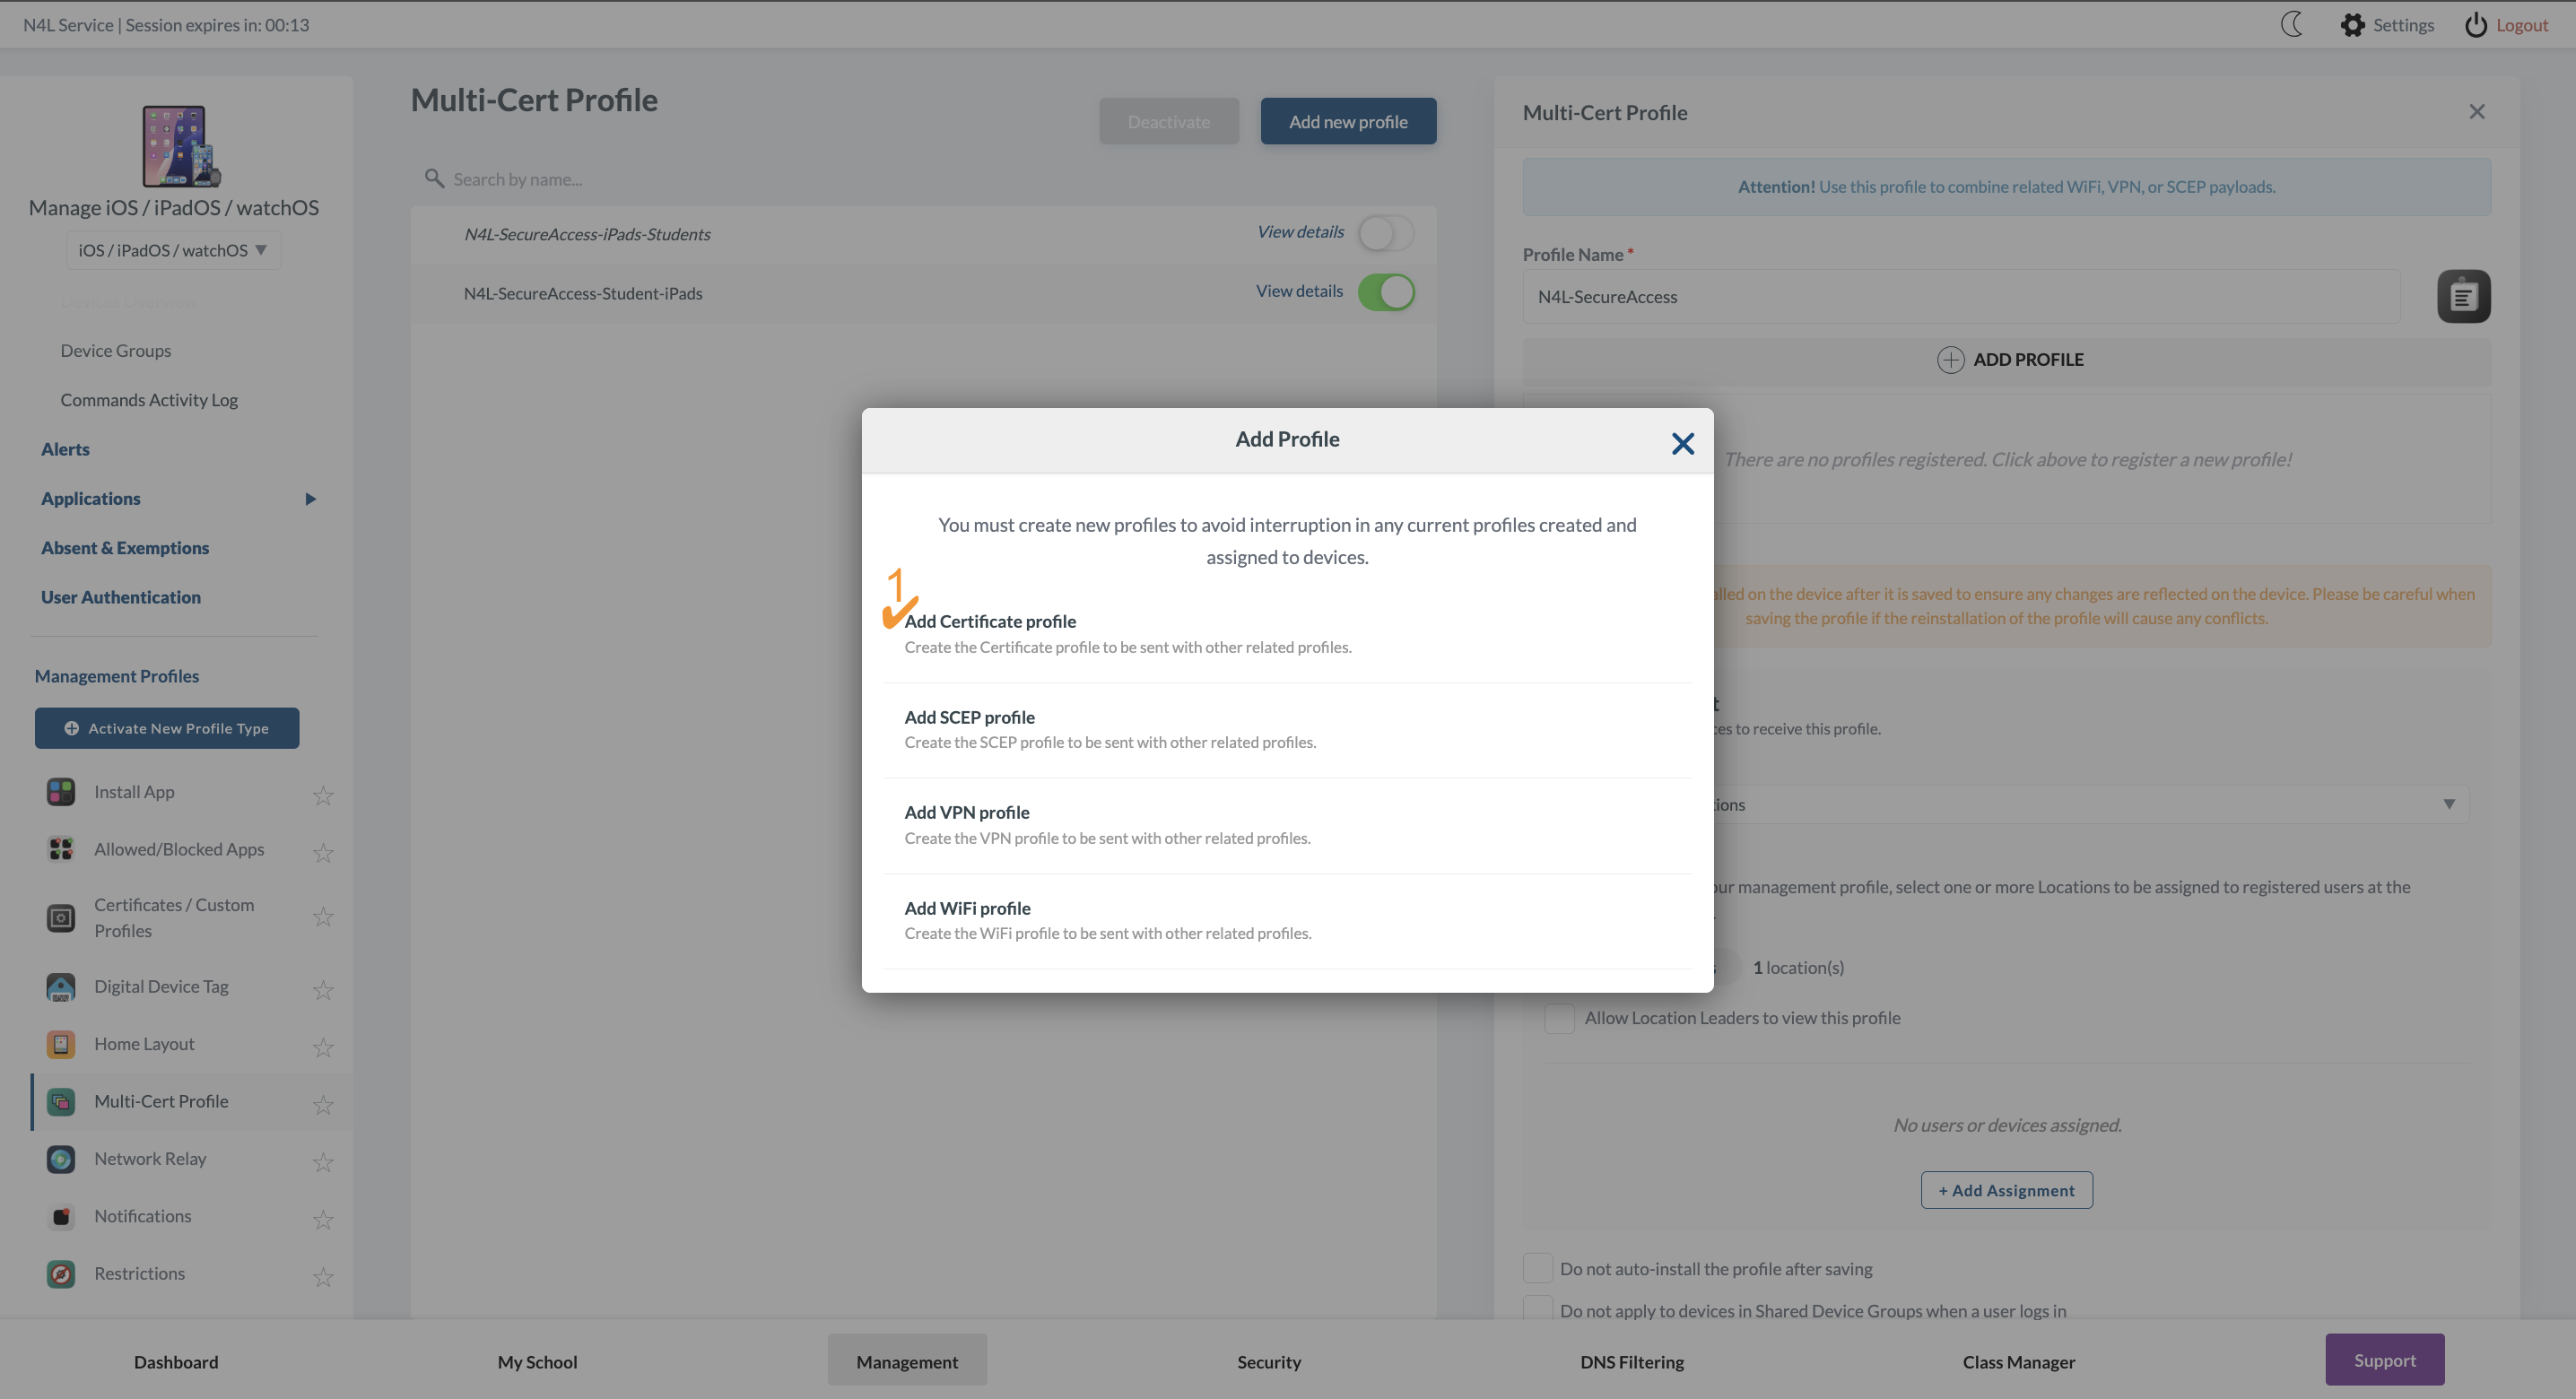The height and width of the screenshot is (1399, 2576).
Task: Click the Digital Device Tag icon
Action: pyautogui.click(x=61, y=987)
